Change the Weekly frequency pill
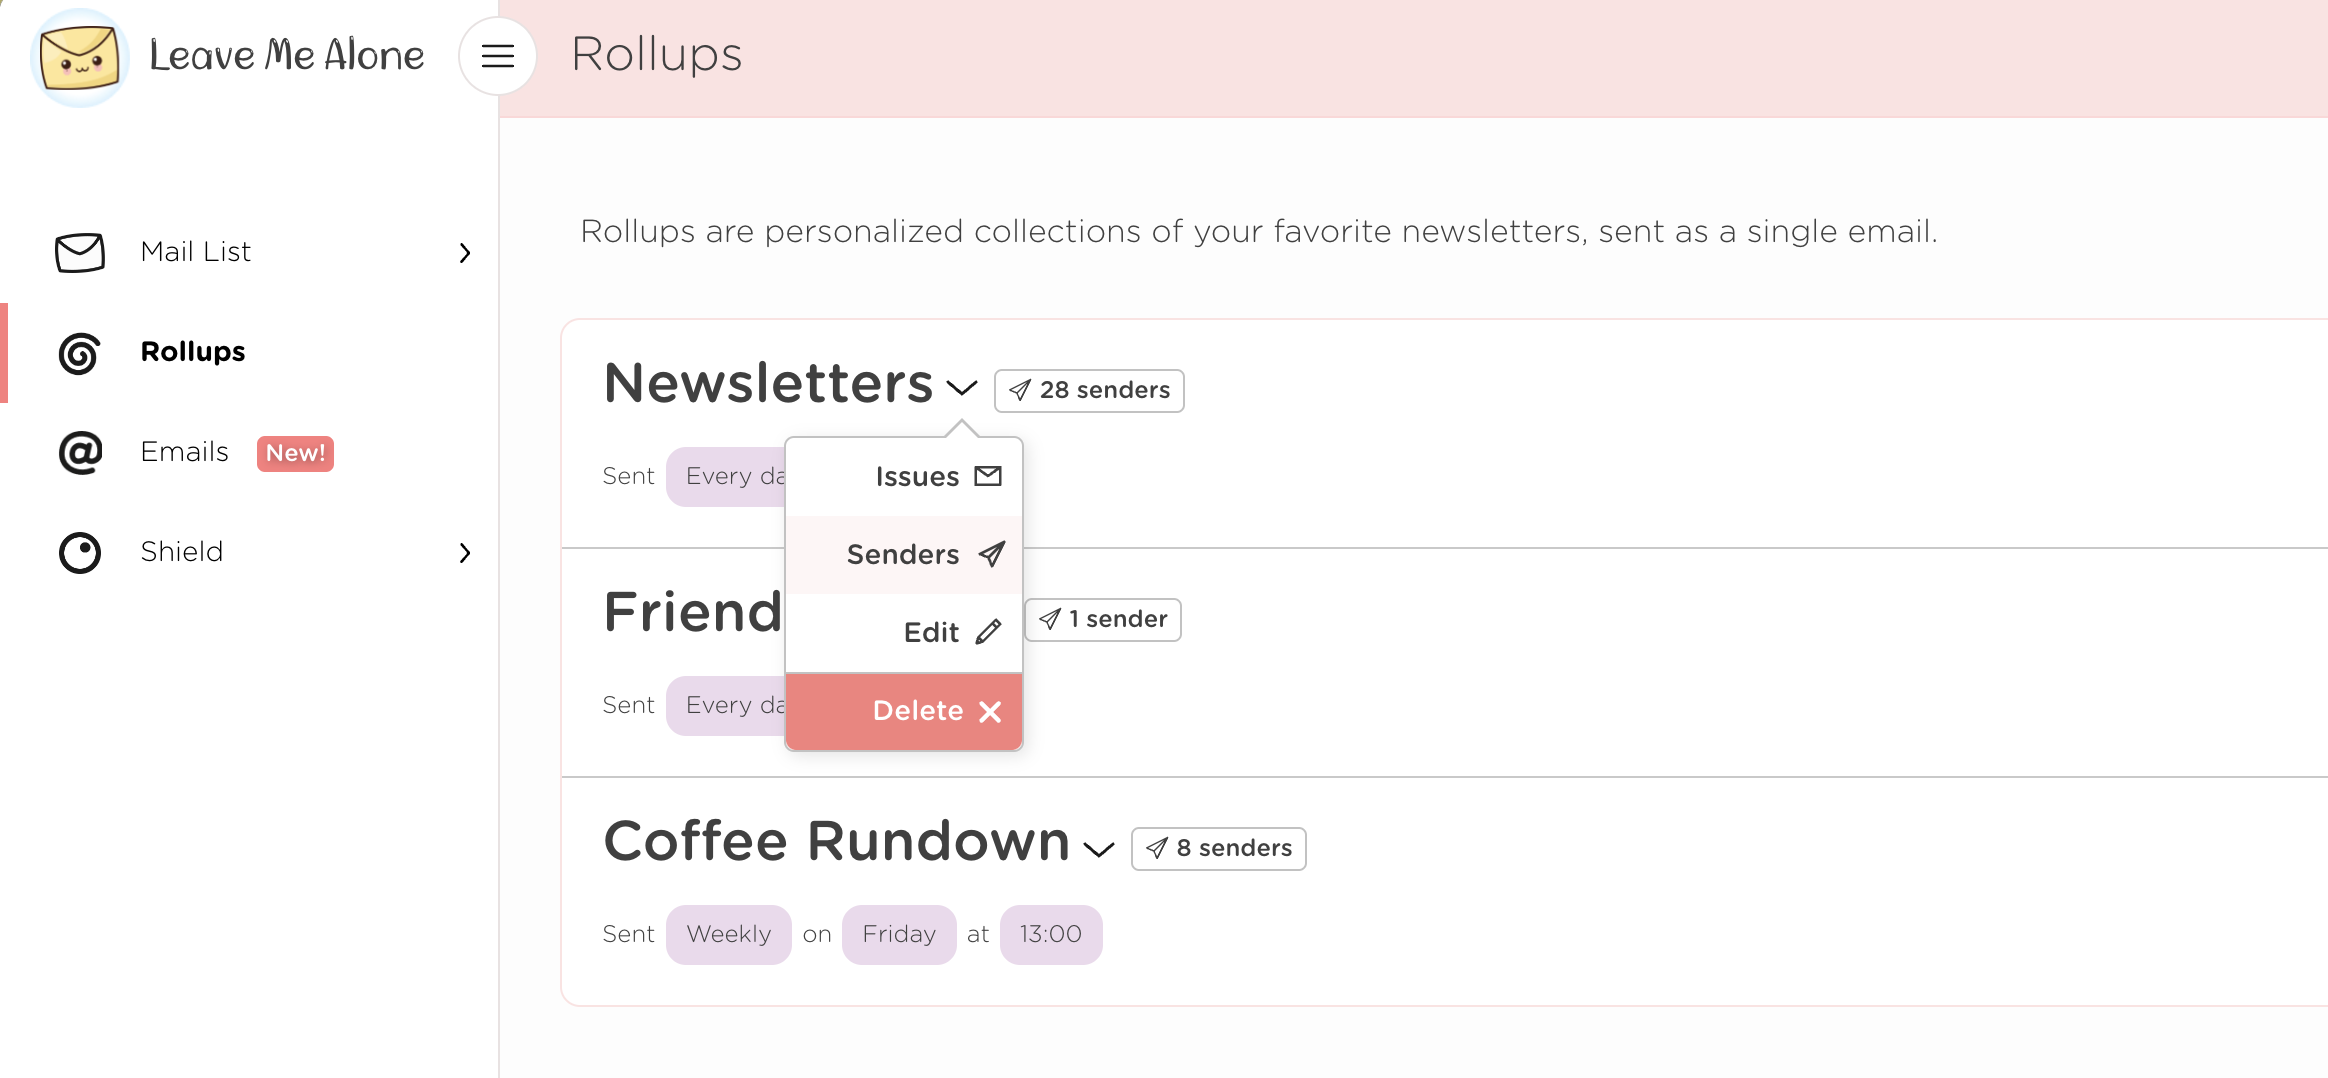The height and width of the screenshot is (1078, 2328). (x=728, y=935)
